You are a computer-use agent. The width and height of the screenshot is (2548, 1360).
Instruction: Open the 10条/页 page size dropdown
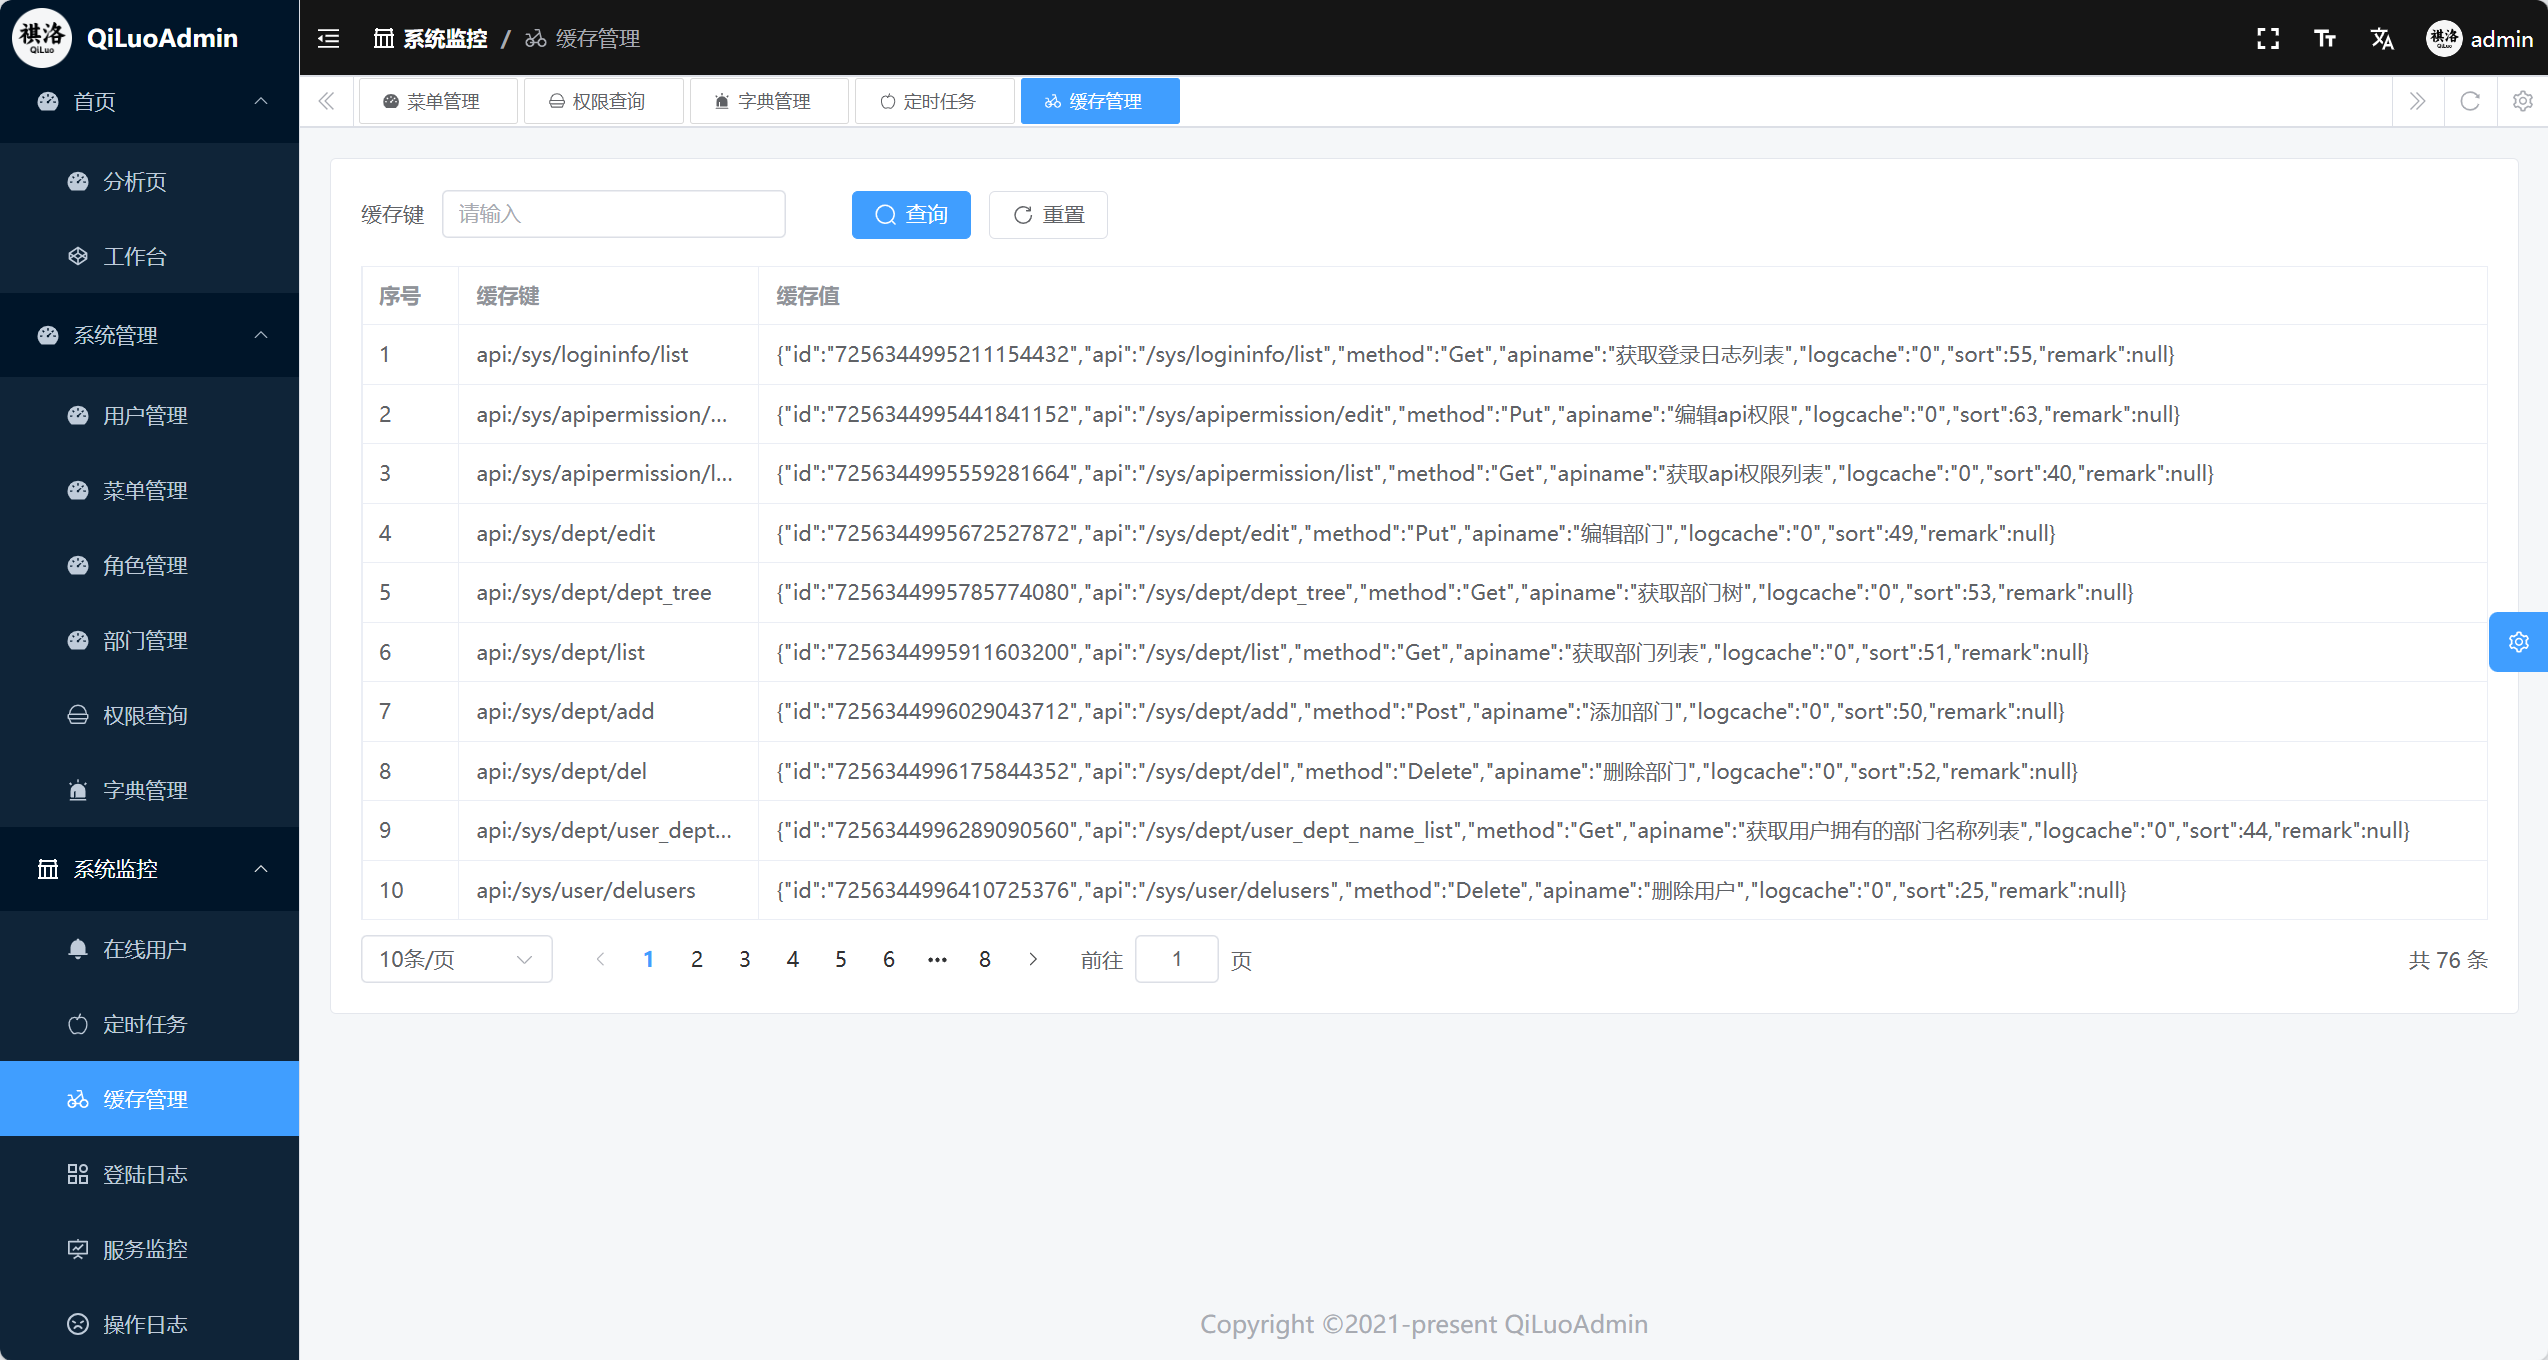(456, 959)
